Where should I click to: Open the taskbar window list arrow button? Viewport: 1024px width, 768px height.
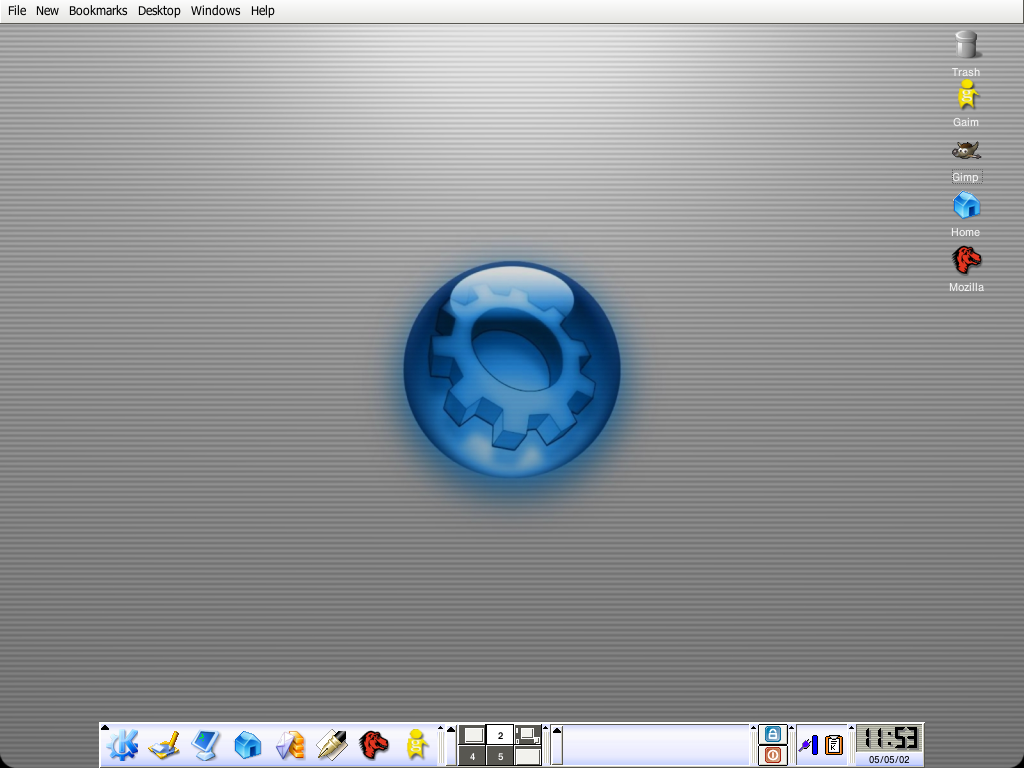[557, 745]
